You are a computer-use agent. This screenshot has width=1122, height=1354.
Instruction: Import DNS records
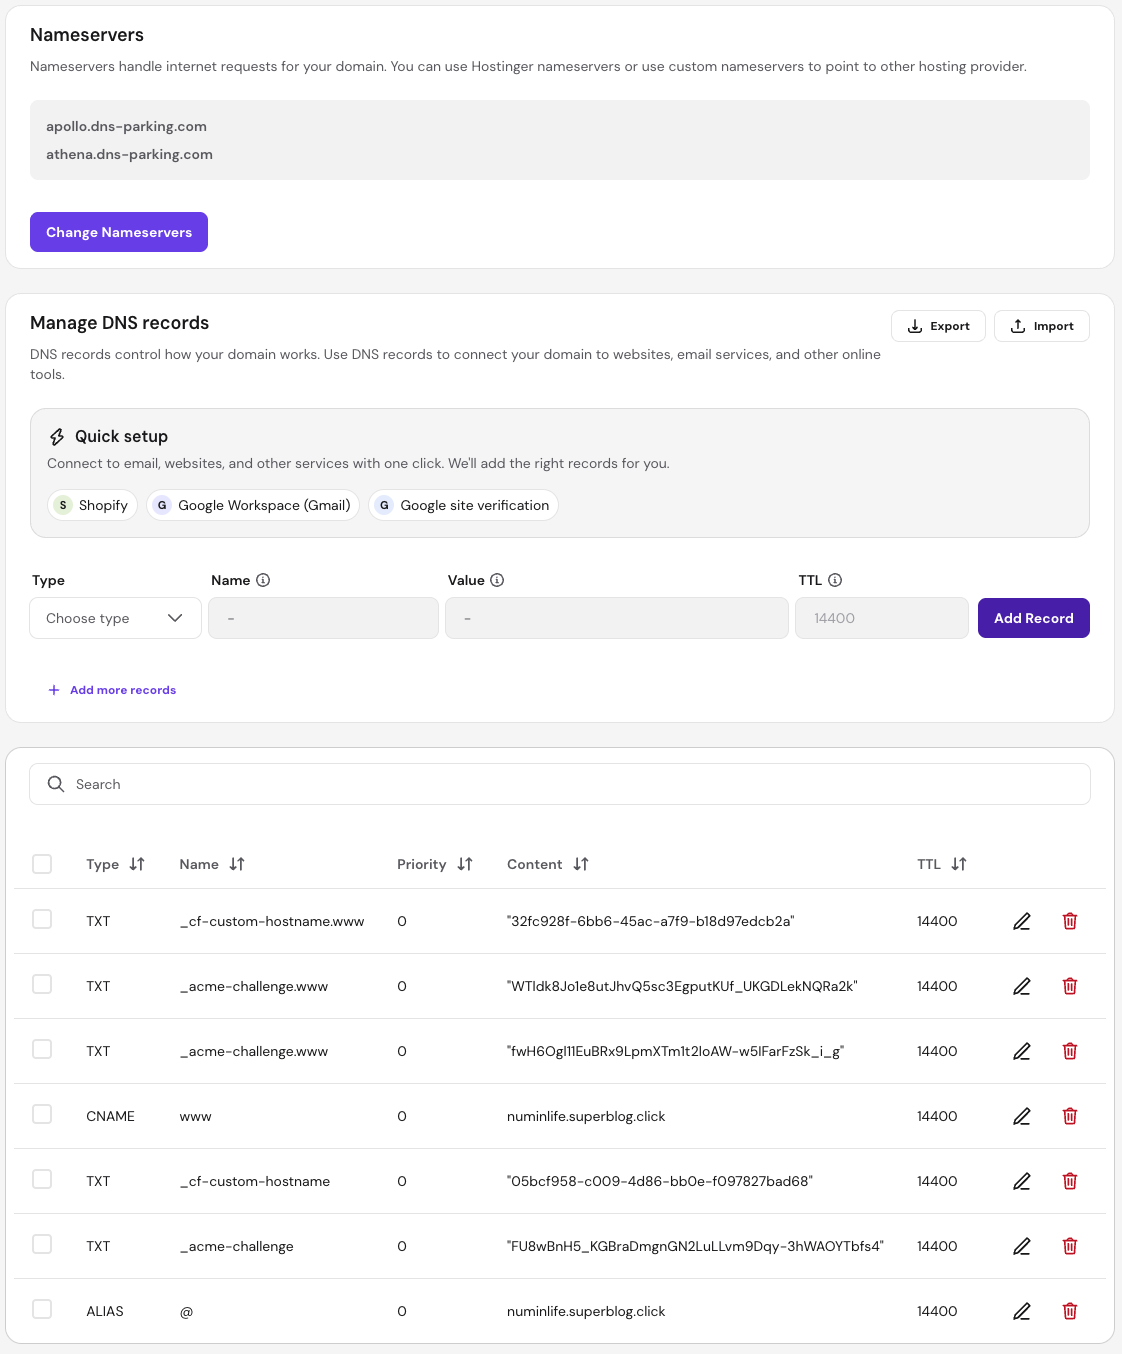point(1042,326)
